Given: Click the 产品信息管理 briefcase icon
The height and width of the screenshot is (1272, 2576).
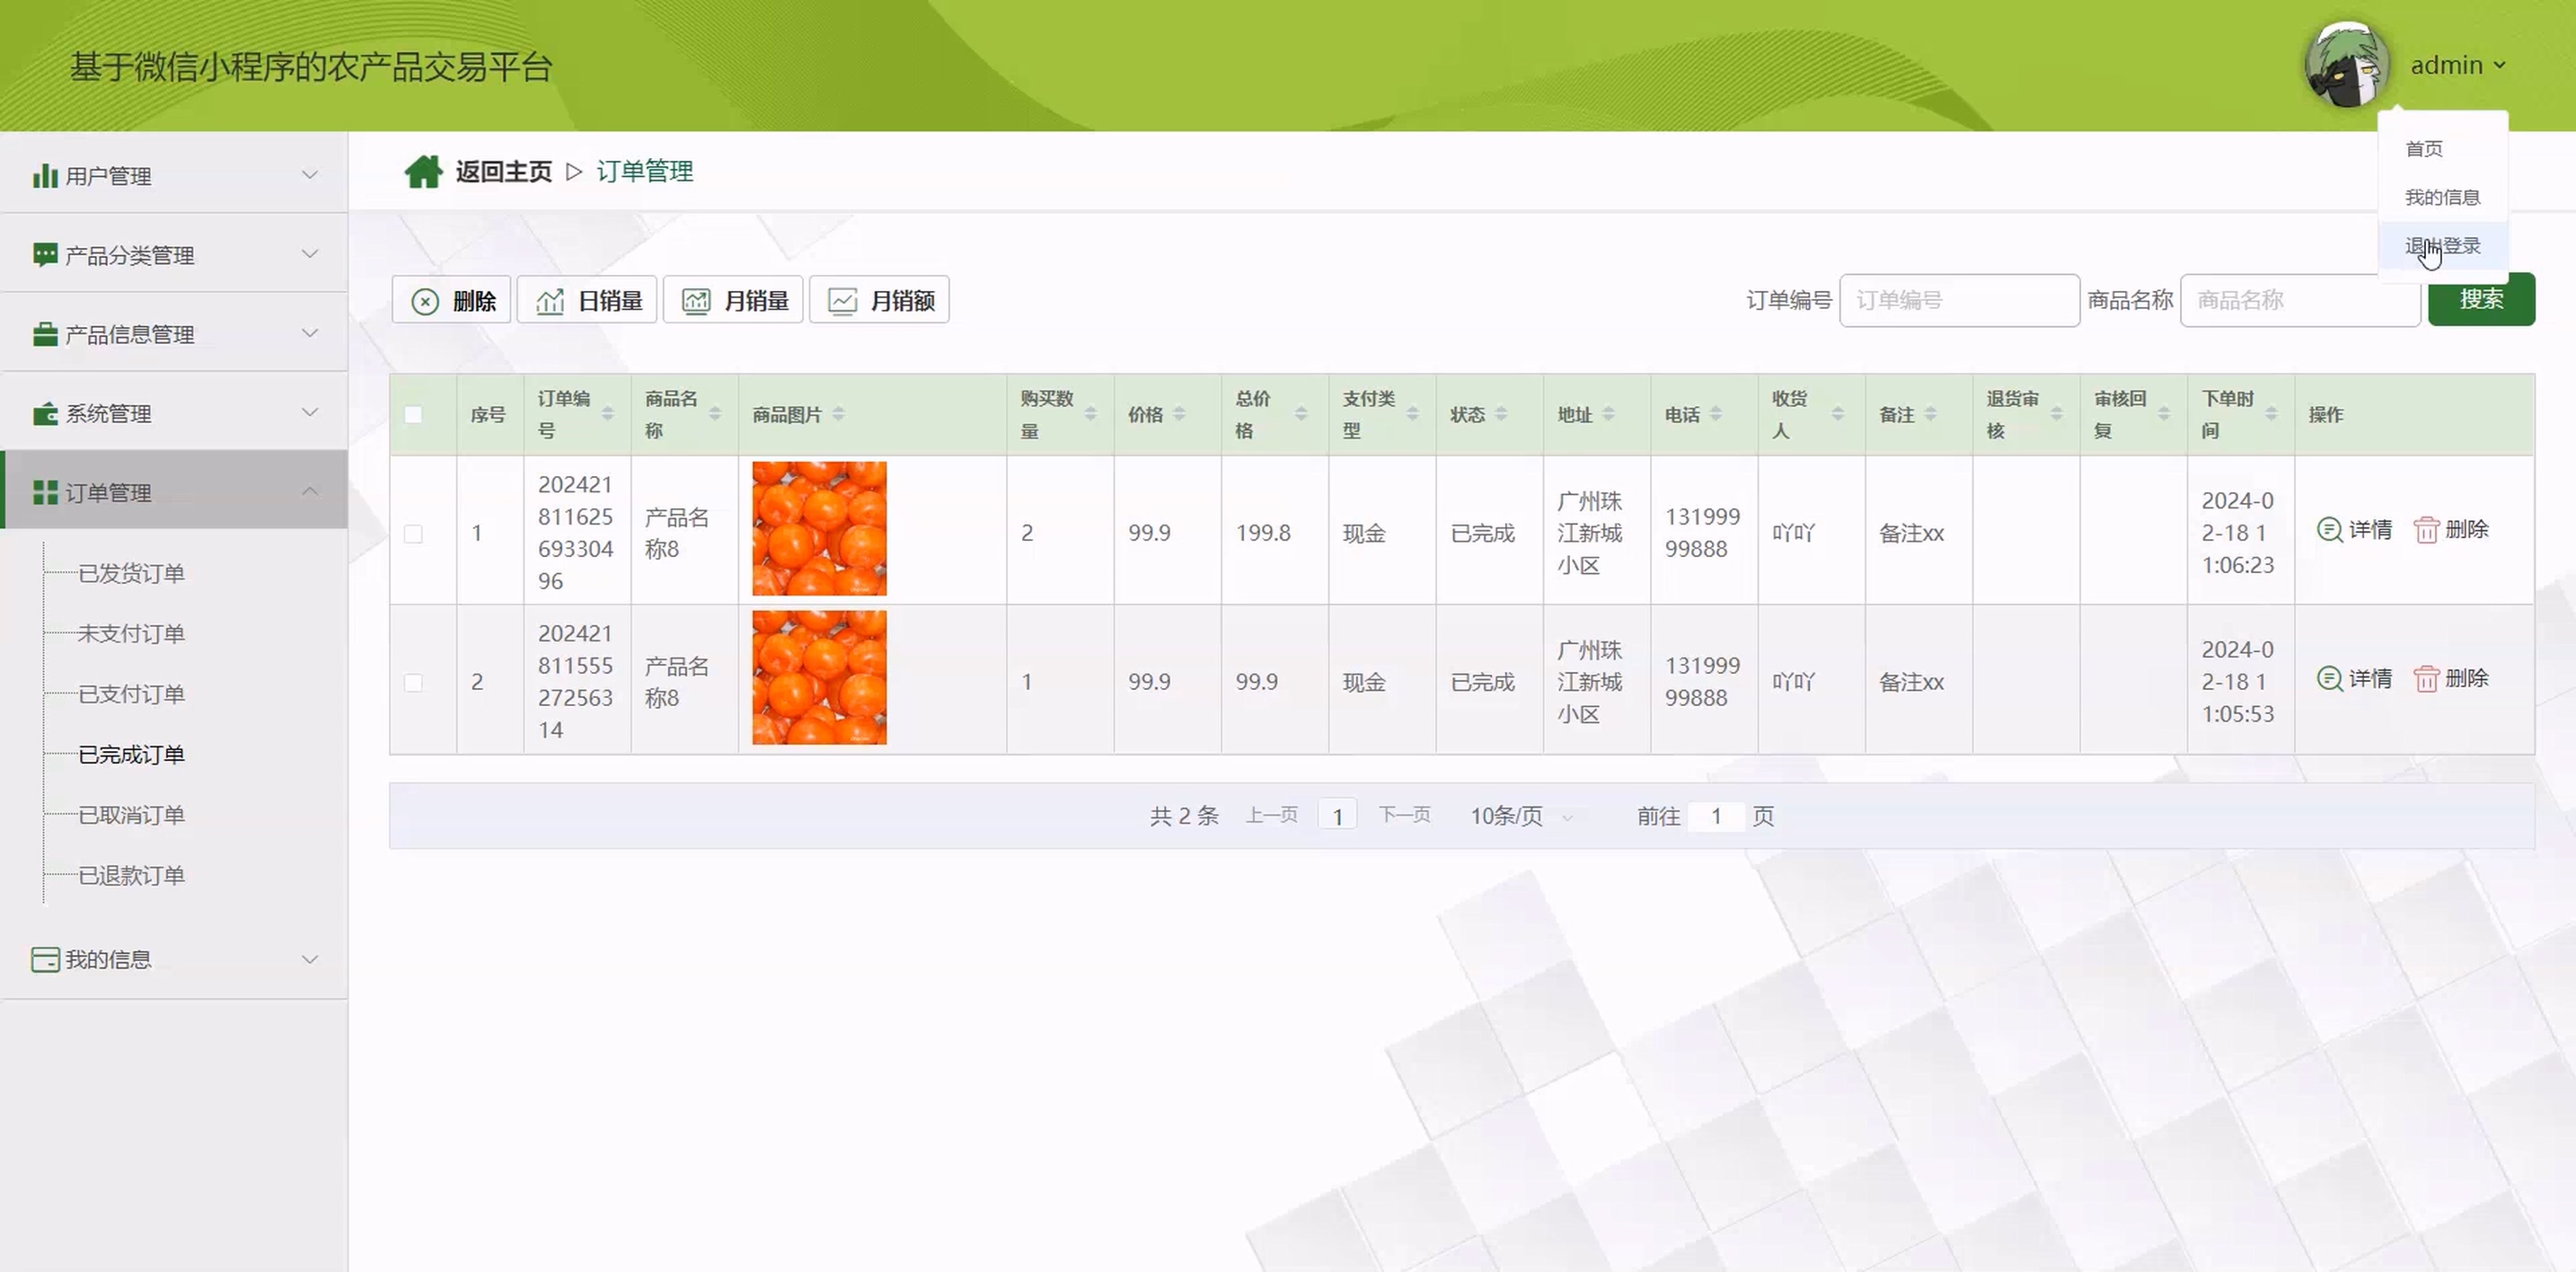Looking at the screenshot, I should [x=45, y=334].
